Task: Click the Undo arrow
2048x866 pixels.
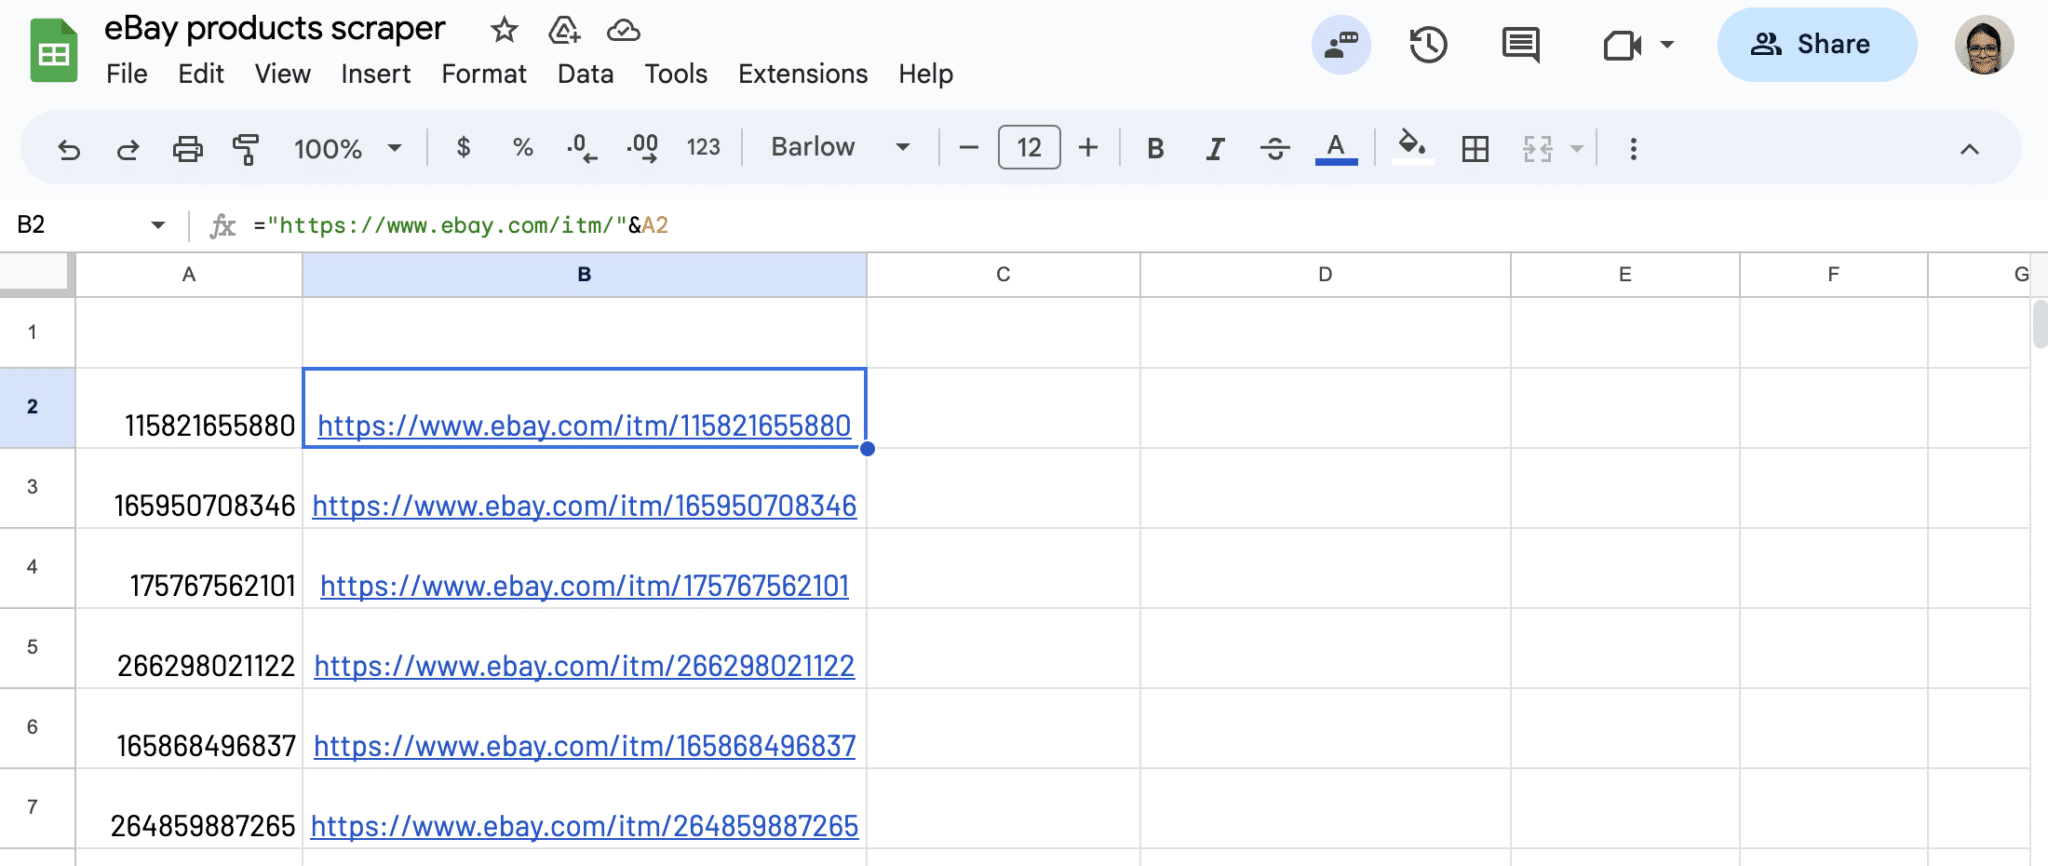Action: (69, 150)
